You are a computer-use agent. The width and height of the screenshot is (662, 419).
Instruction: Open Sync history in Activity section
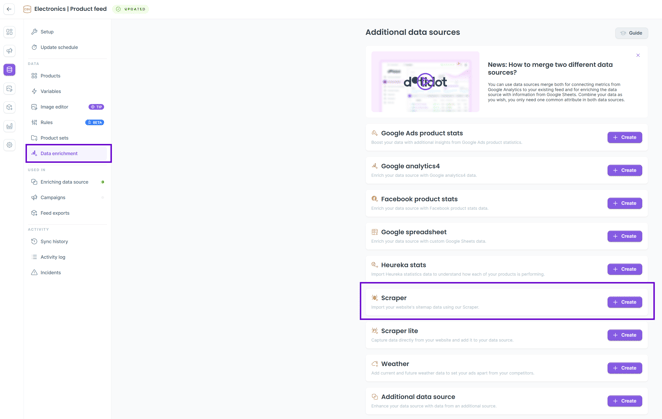54,241
